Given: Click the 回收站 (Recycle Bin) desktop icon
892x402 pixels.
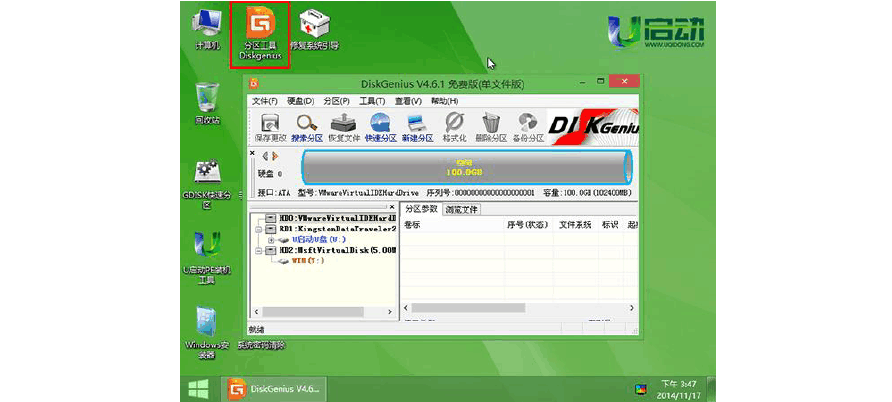Looking at the screenshot, I should (207, 103).
